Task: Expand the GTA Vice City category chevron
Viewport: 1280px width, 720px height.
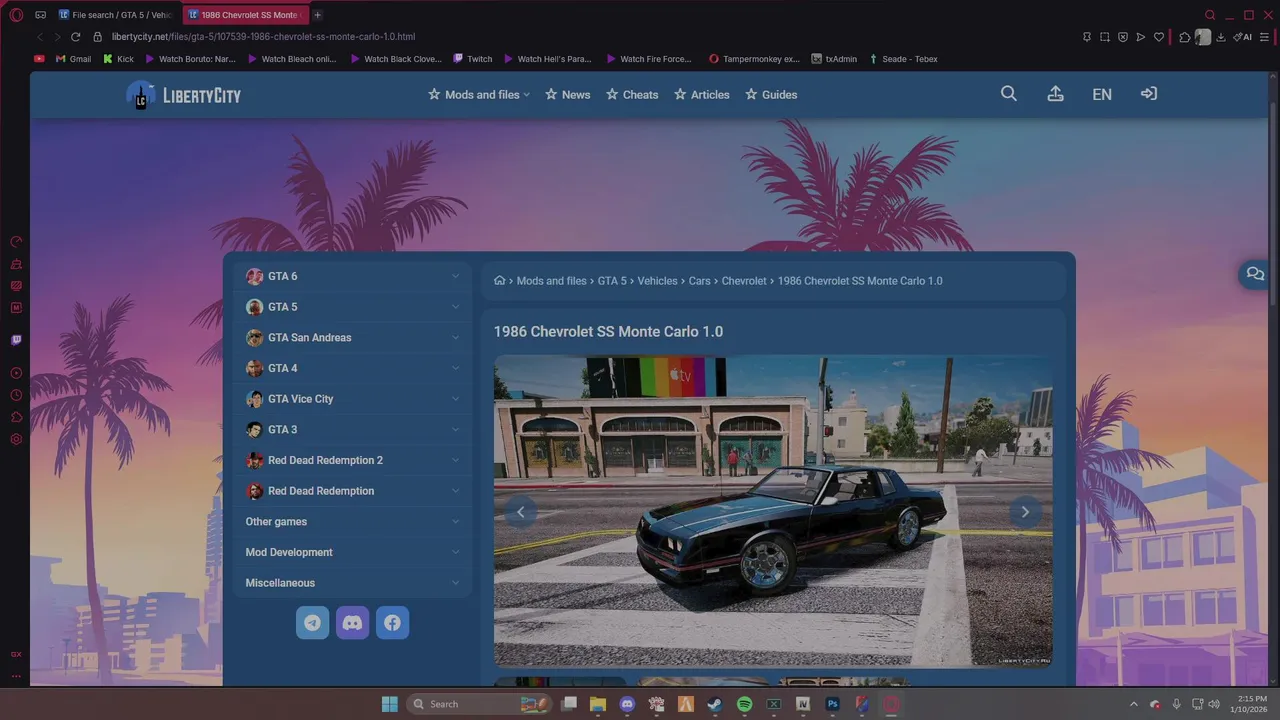Action: click(455, 399)
